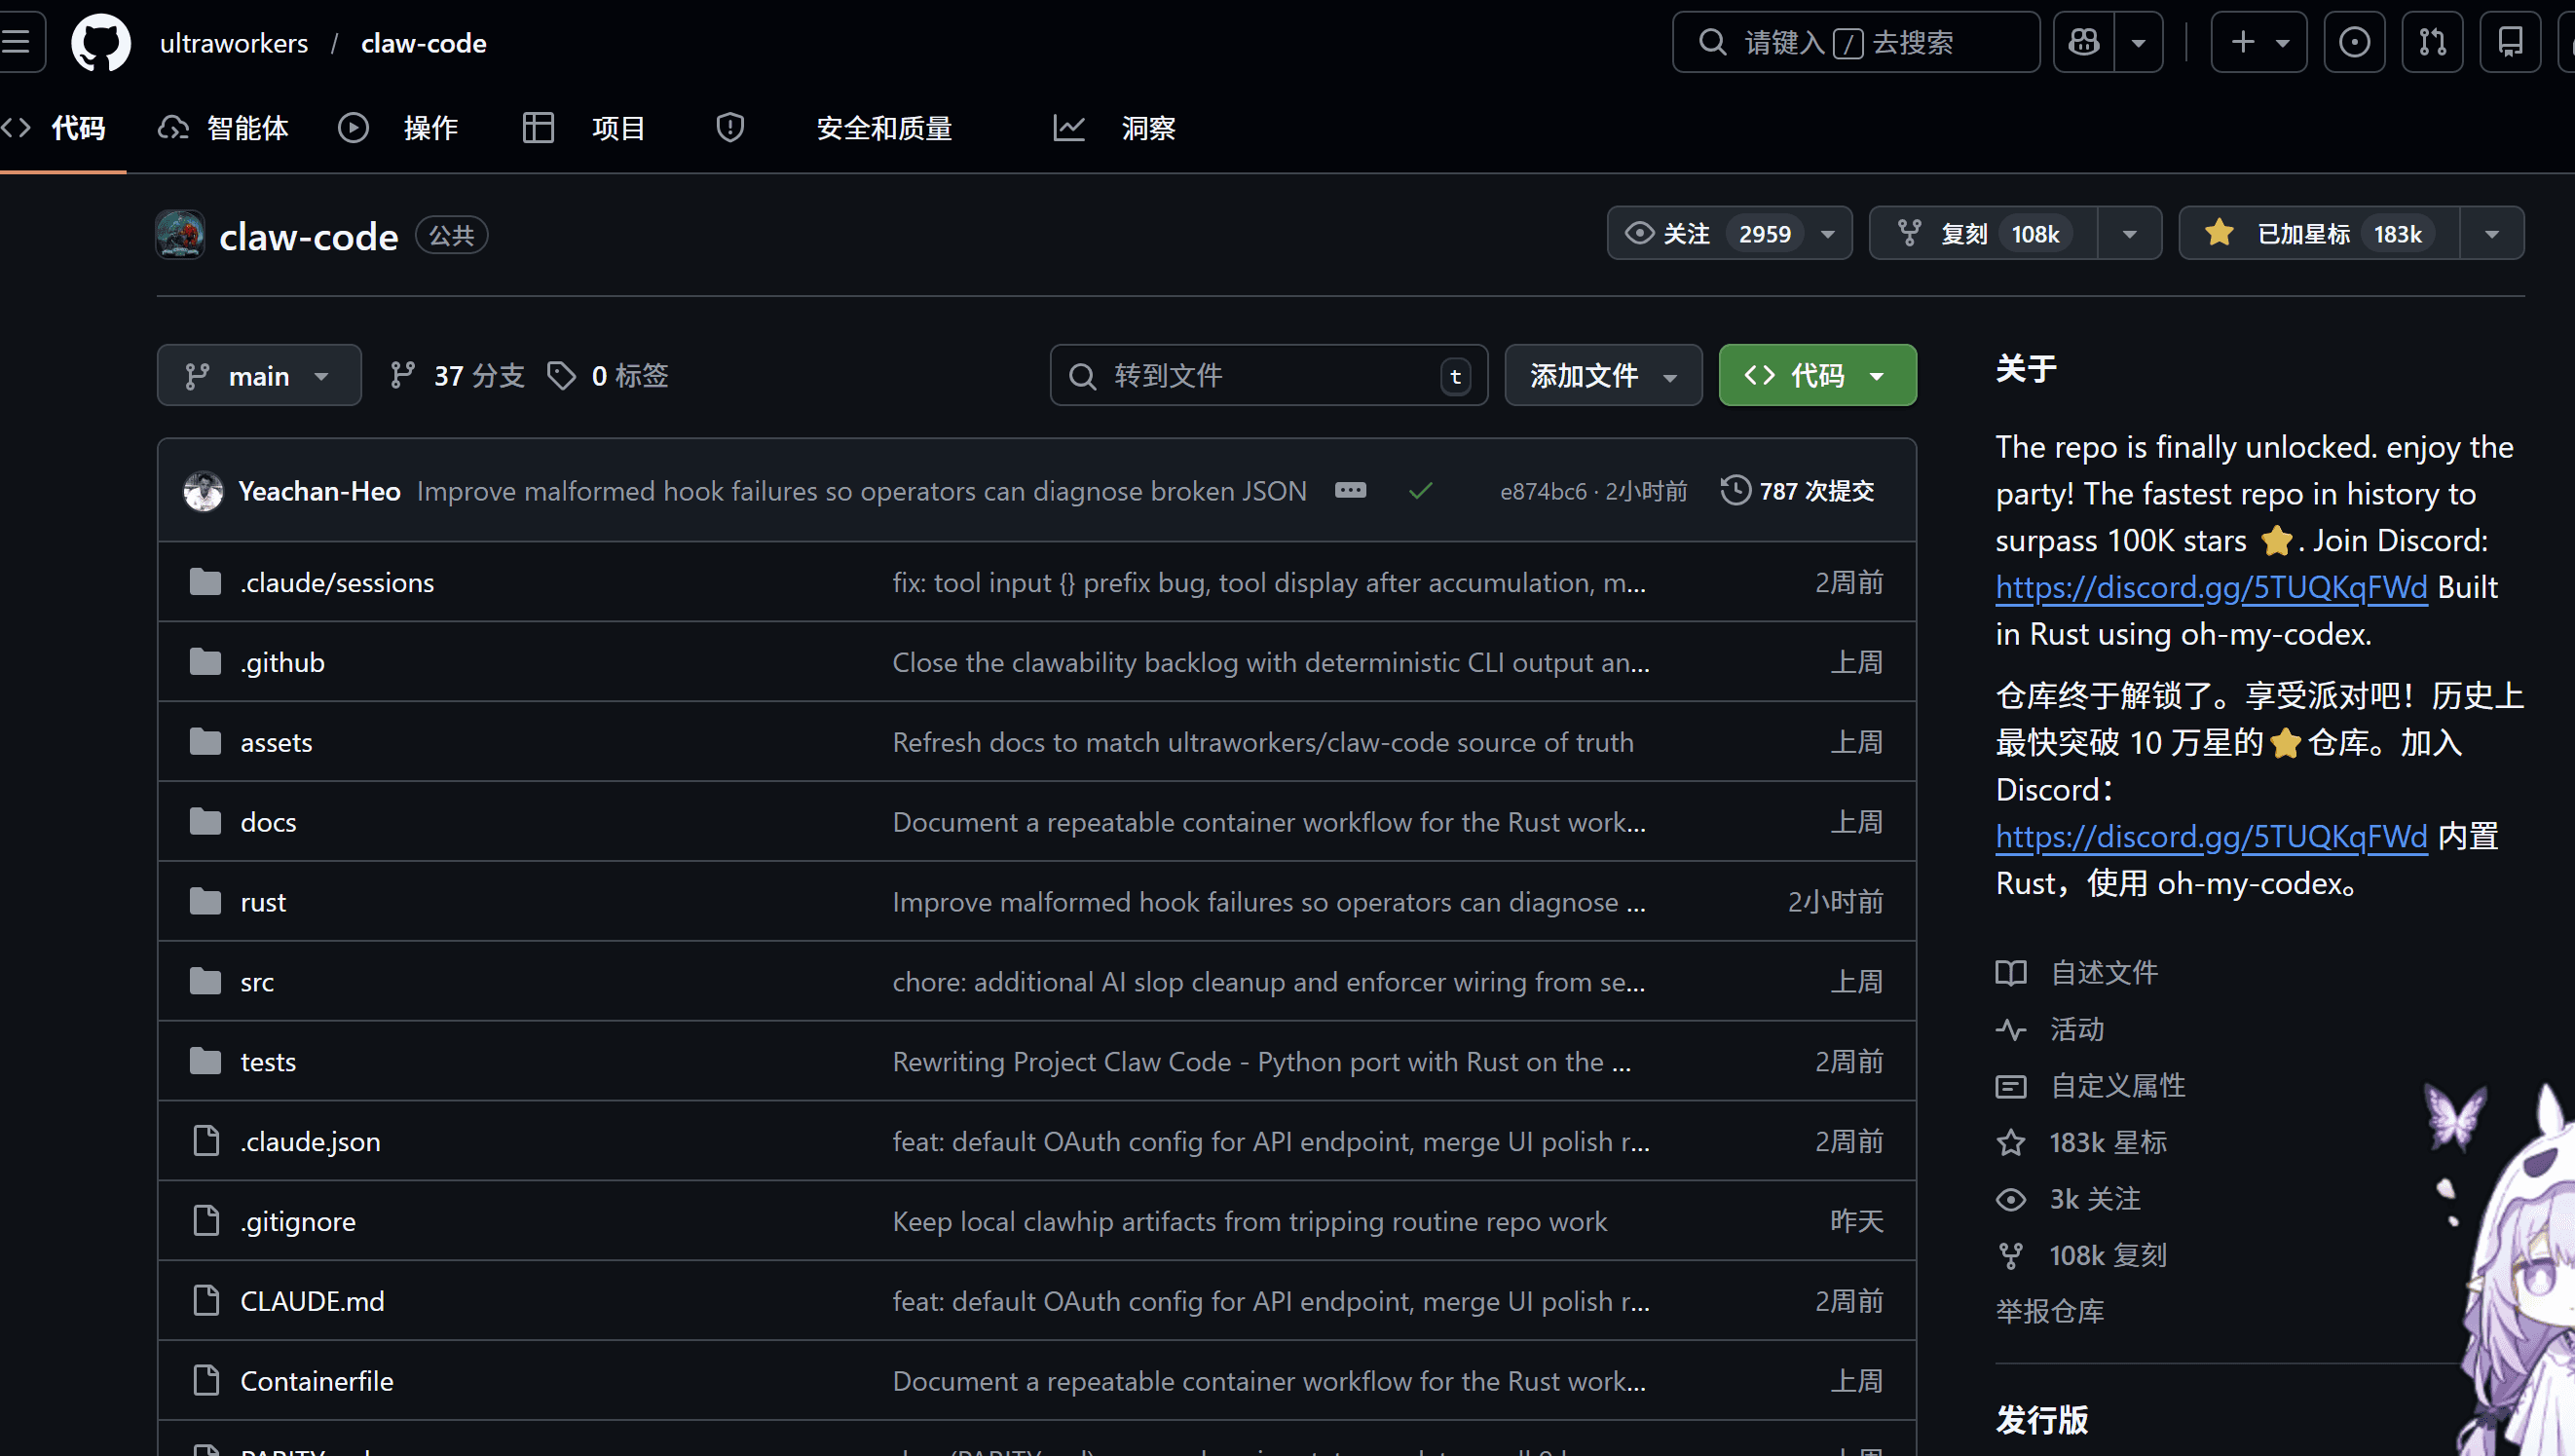Open the 添加文件 dropdown
The width and height of the screenshot is (2575, 1456).
[1603, 376]
